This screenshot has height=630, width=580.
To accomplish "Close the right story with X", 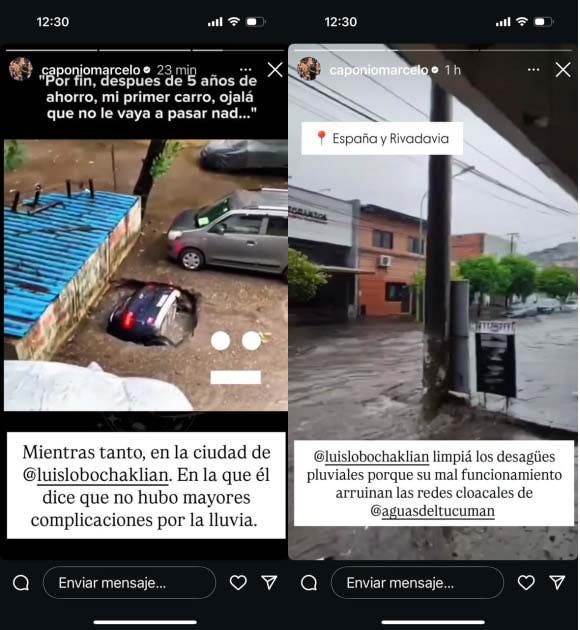I will 563,70.
